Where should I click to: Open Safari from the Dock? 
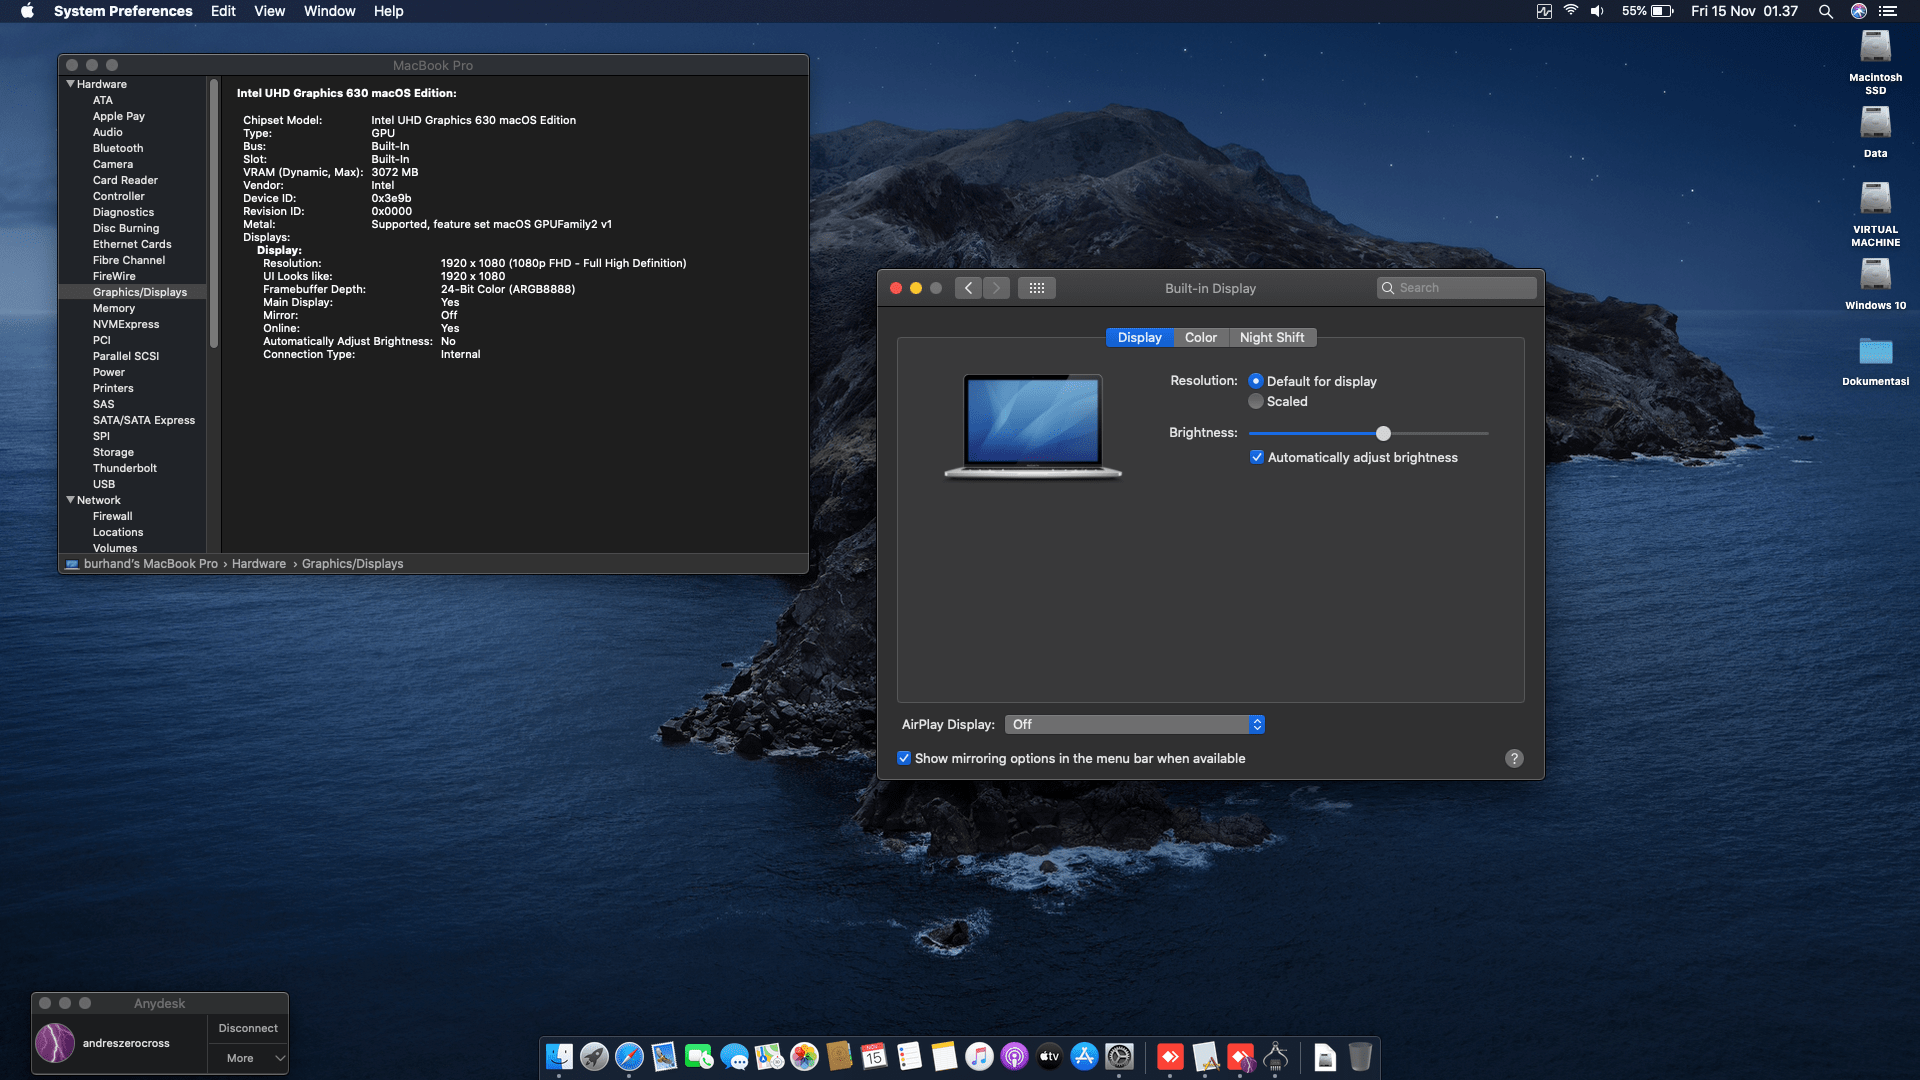(629, 1057)
